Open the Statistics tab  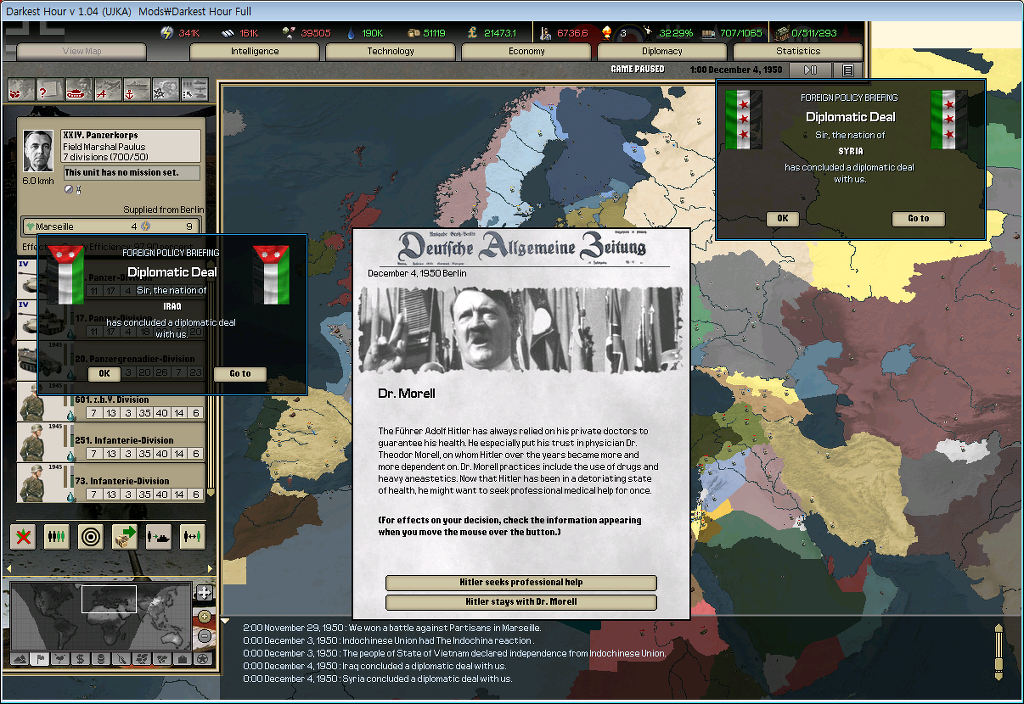[798, 51]
